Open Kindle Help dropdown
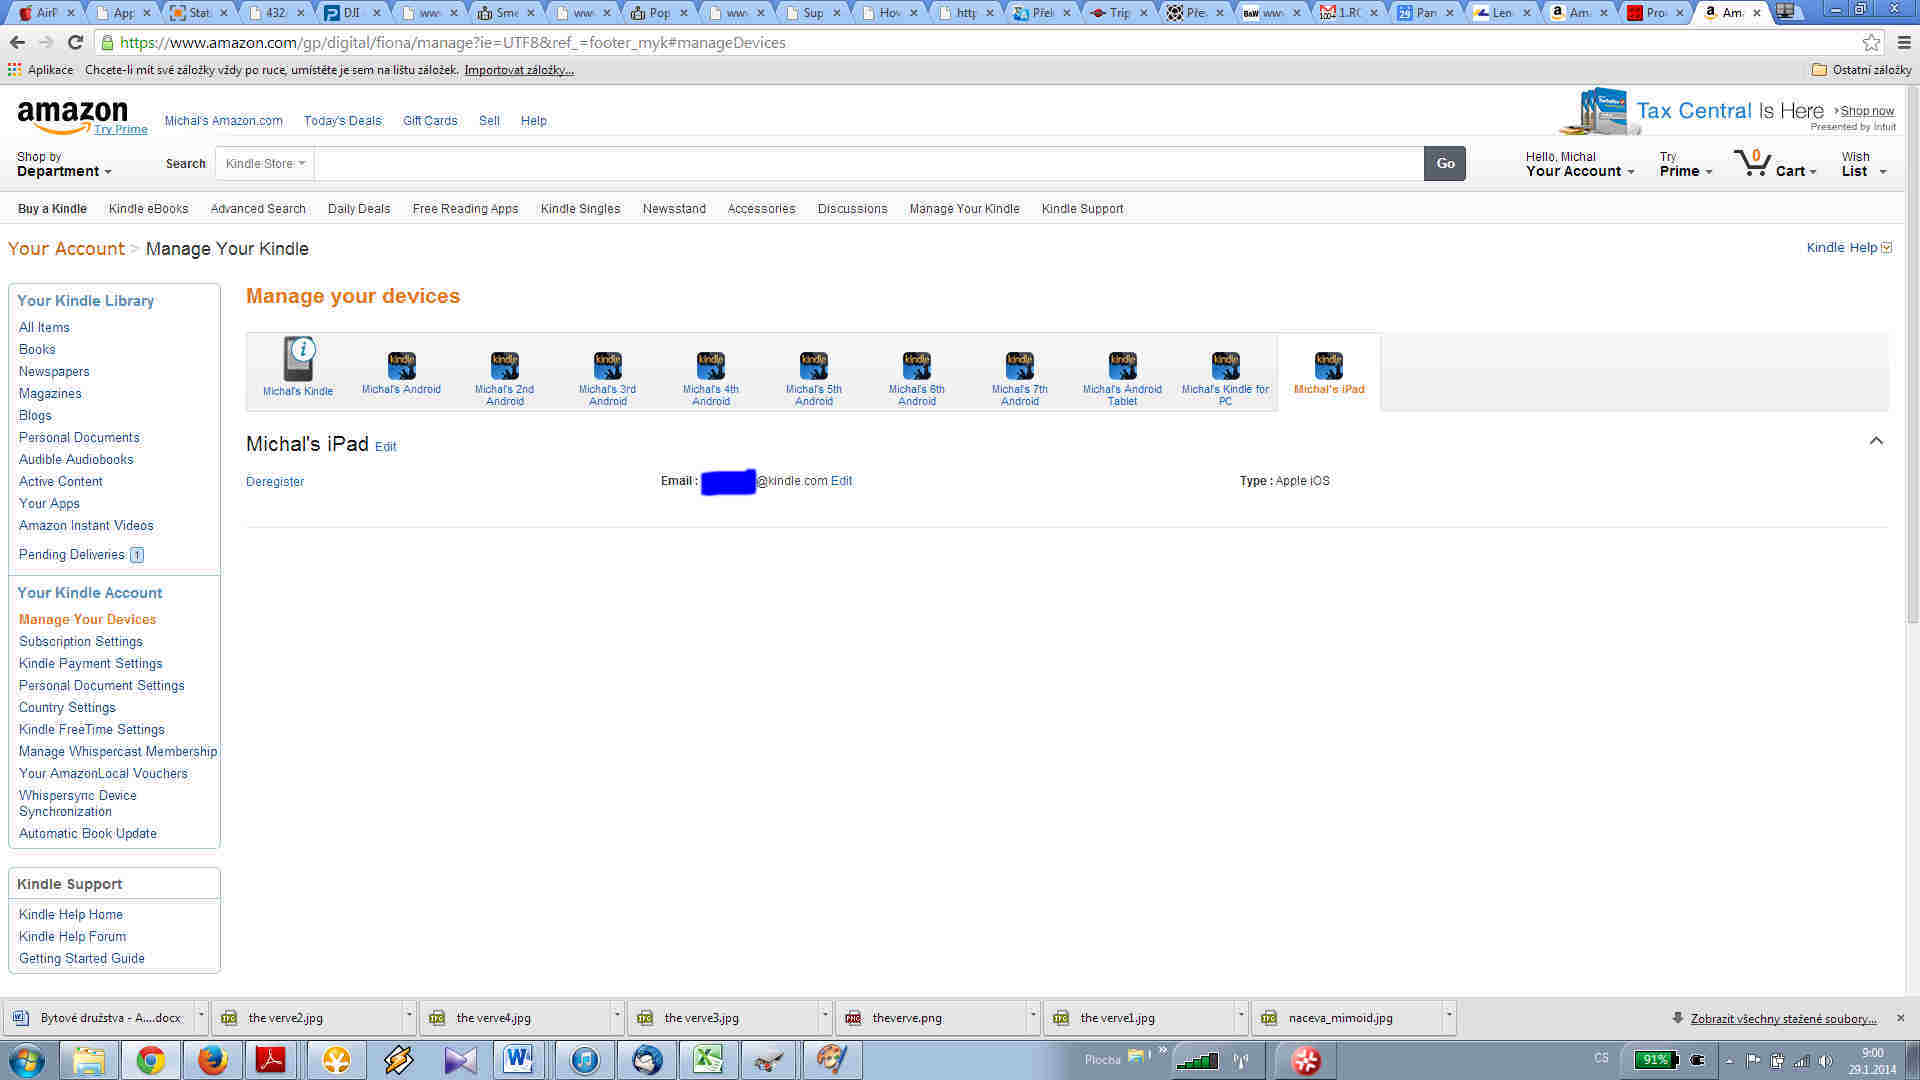This screenshot has width=1920, height=1080. pyautogui.click(x=1849, y=248)
